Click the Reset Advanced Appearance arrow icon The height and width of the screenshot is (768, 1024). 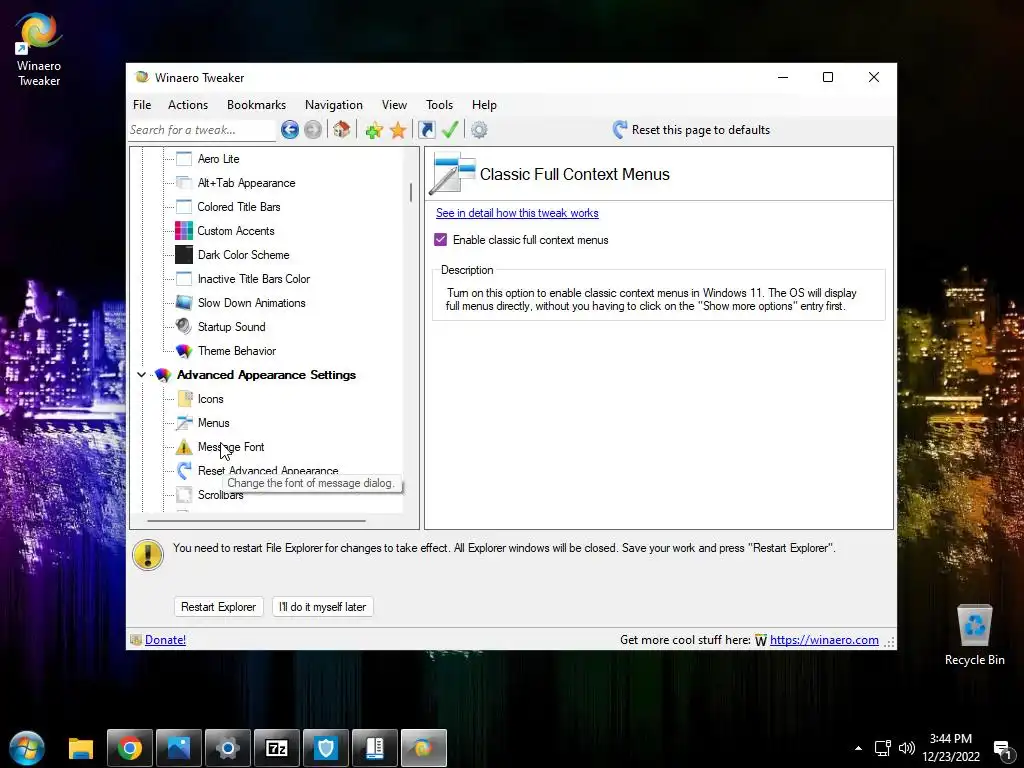click(184, 471)
